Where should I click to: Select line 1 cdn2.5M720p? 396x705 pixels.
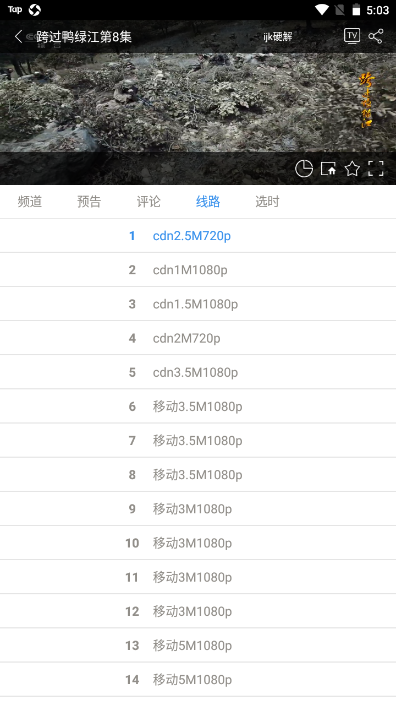(x=198, y=236)
